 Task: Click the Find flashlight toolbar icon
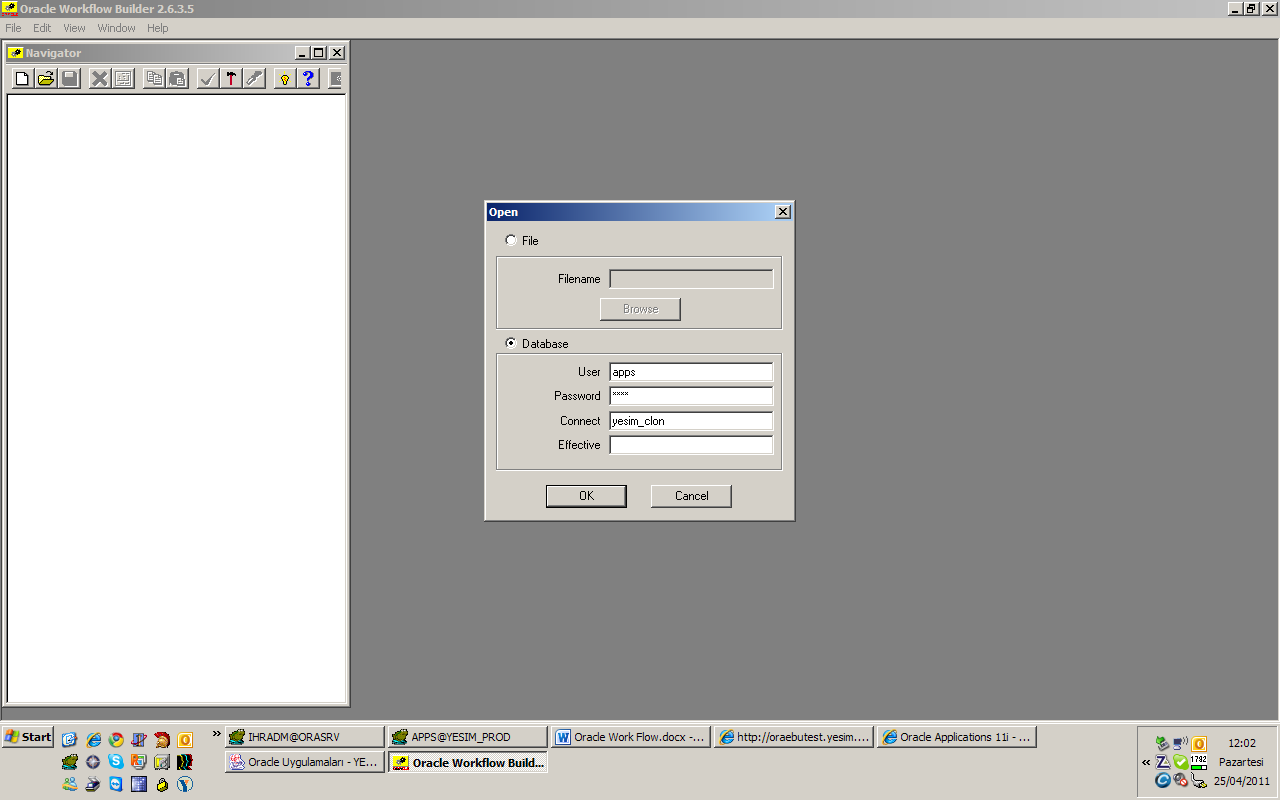click(x=254, y=78)
